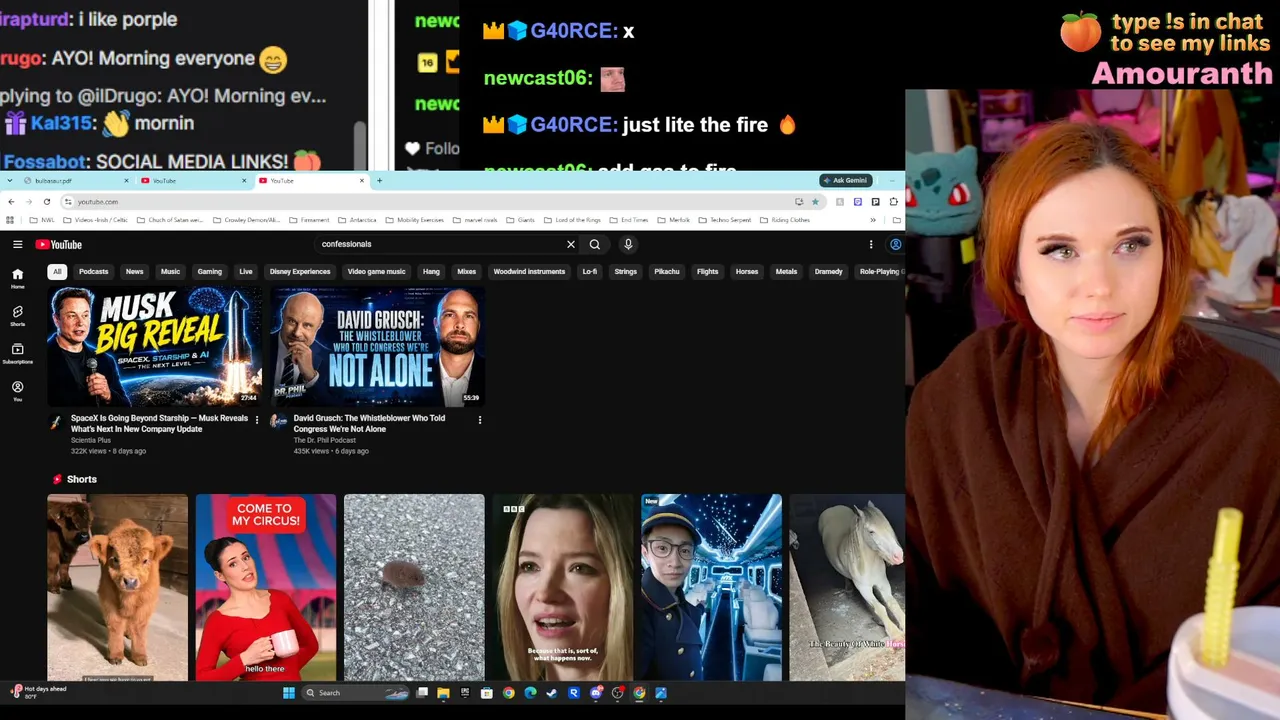Switch to the bulbasaur.pdf tab
The height and width of the screenshot is (720, 1280).
click(x=78, y=181)
